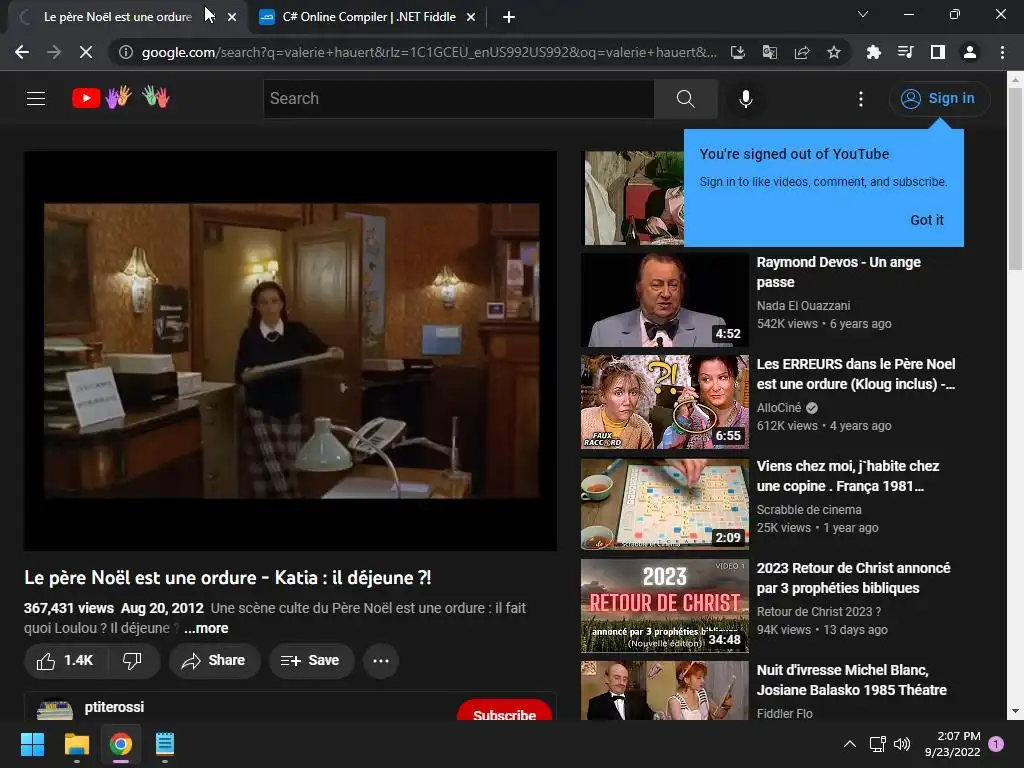Open Raymond Devos - Un ange passe thumbnail
Viewport: 1024px width, 768px height.
pos(664,300)
